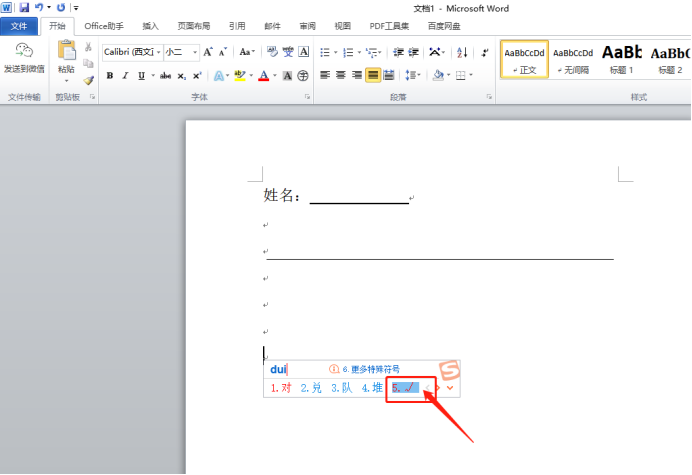
Task: Click the Sort A-Z icon
Action: [x=462, y=53]
